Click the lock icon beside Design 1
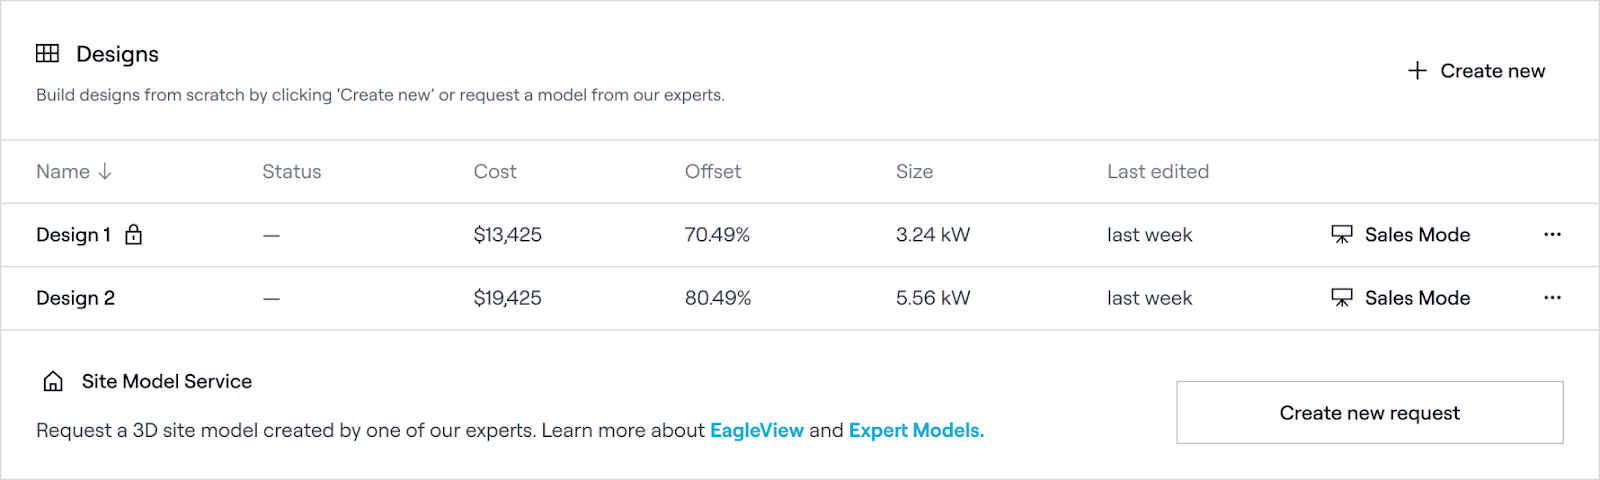The height and width of the screenshot is (480, 1600). coord(133,235)
